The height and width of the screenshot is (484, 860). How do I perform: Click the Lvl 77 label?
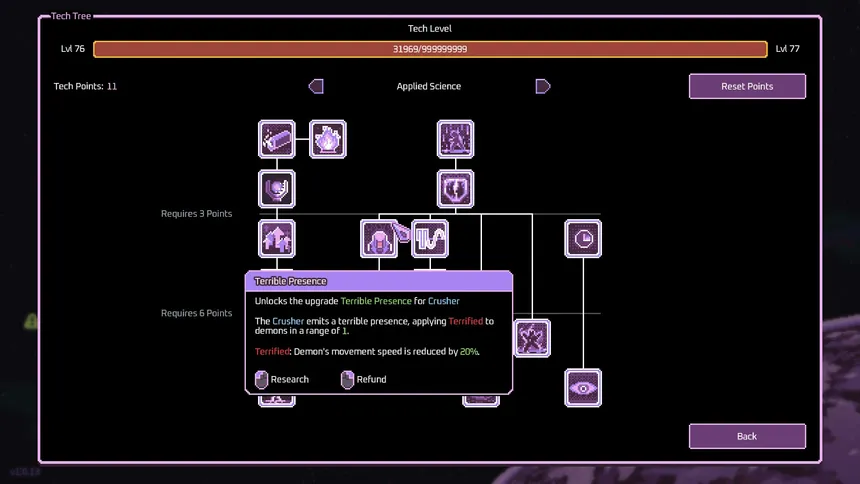[788, 49]
